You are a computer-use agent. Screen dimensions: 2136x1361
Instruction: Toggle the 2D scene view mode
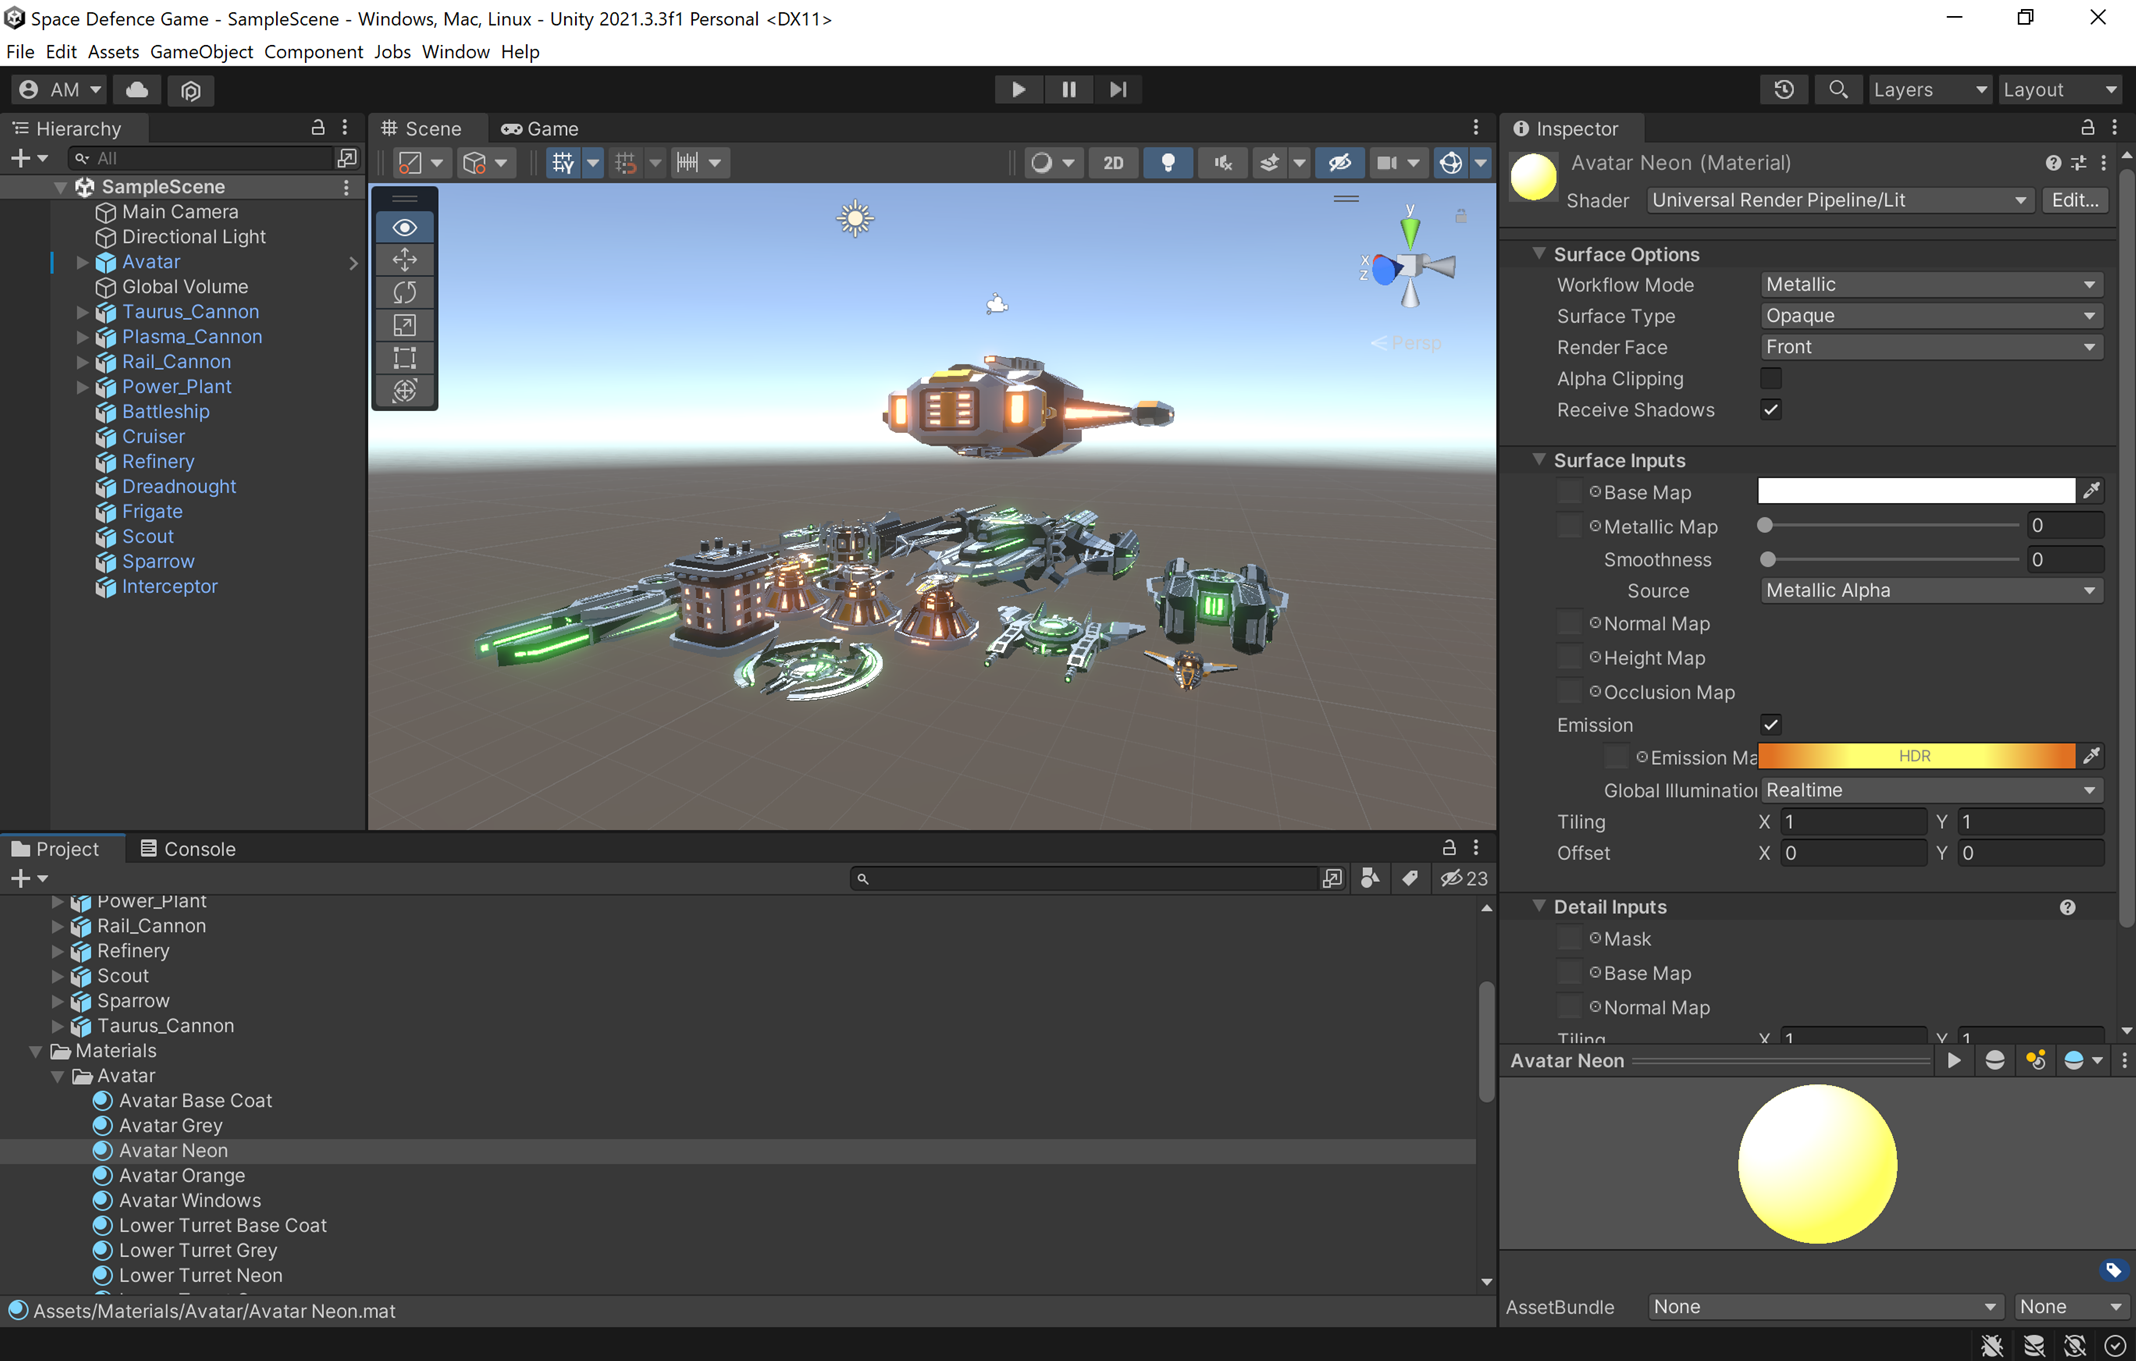point(1113,162)
